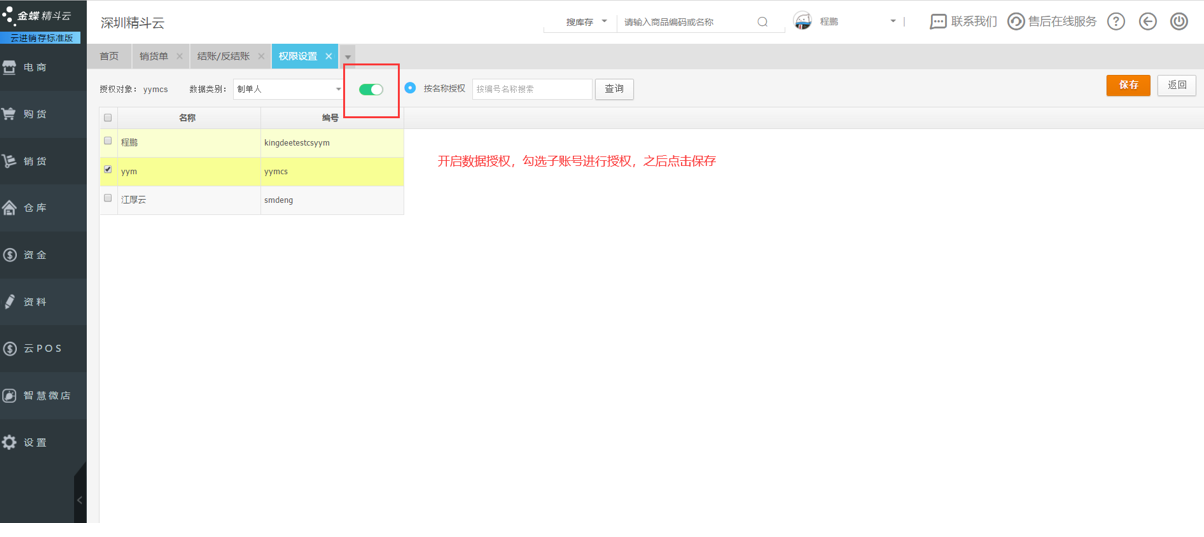The height and width of the screenshot is (537, 1204).
Task: Check the 程鹏 row checkbox
Action: point(108,142)
